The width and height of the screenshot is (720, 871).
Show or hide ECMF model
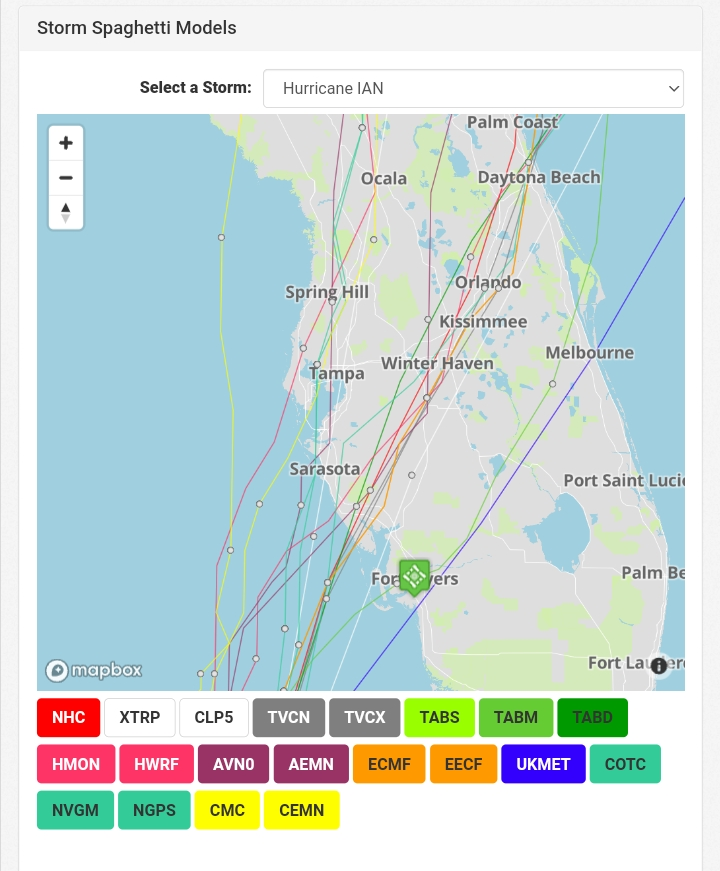point(389,764)
